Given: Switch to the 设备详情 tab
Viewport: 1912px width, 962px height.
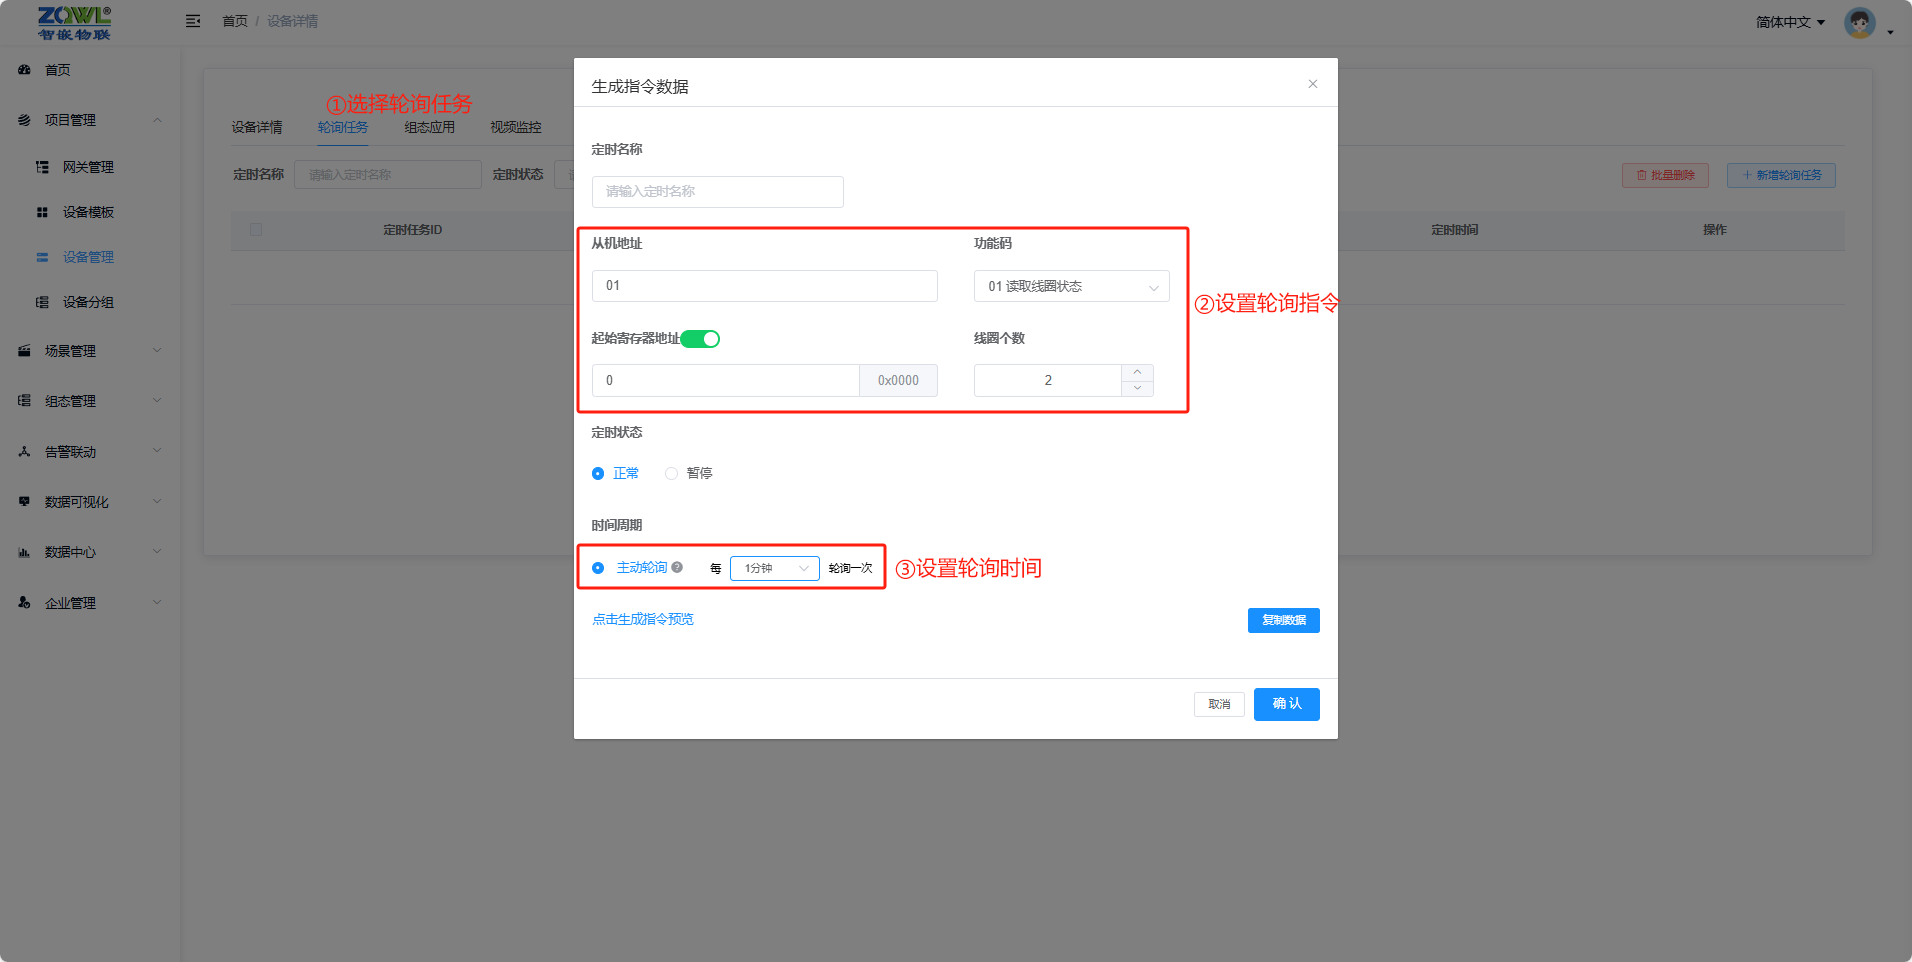Looking at the screenshot, I should click(x=257, y=127).
